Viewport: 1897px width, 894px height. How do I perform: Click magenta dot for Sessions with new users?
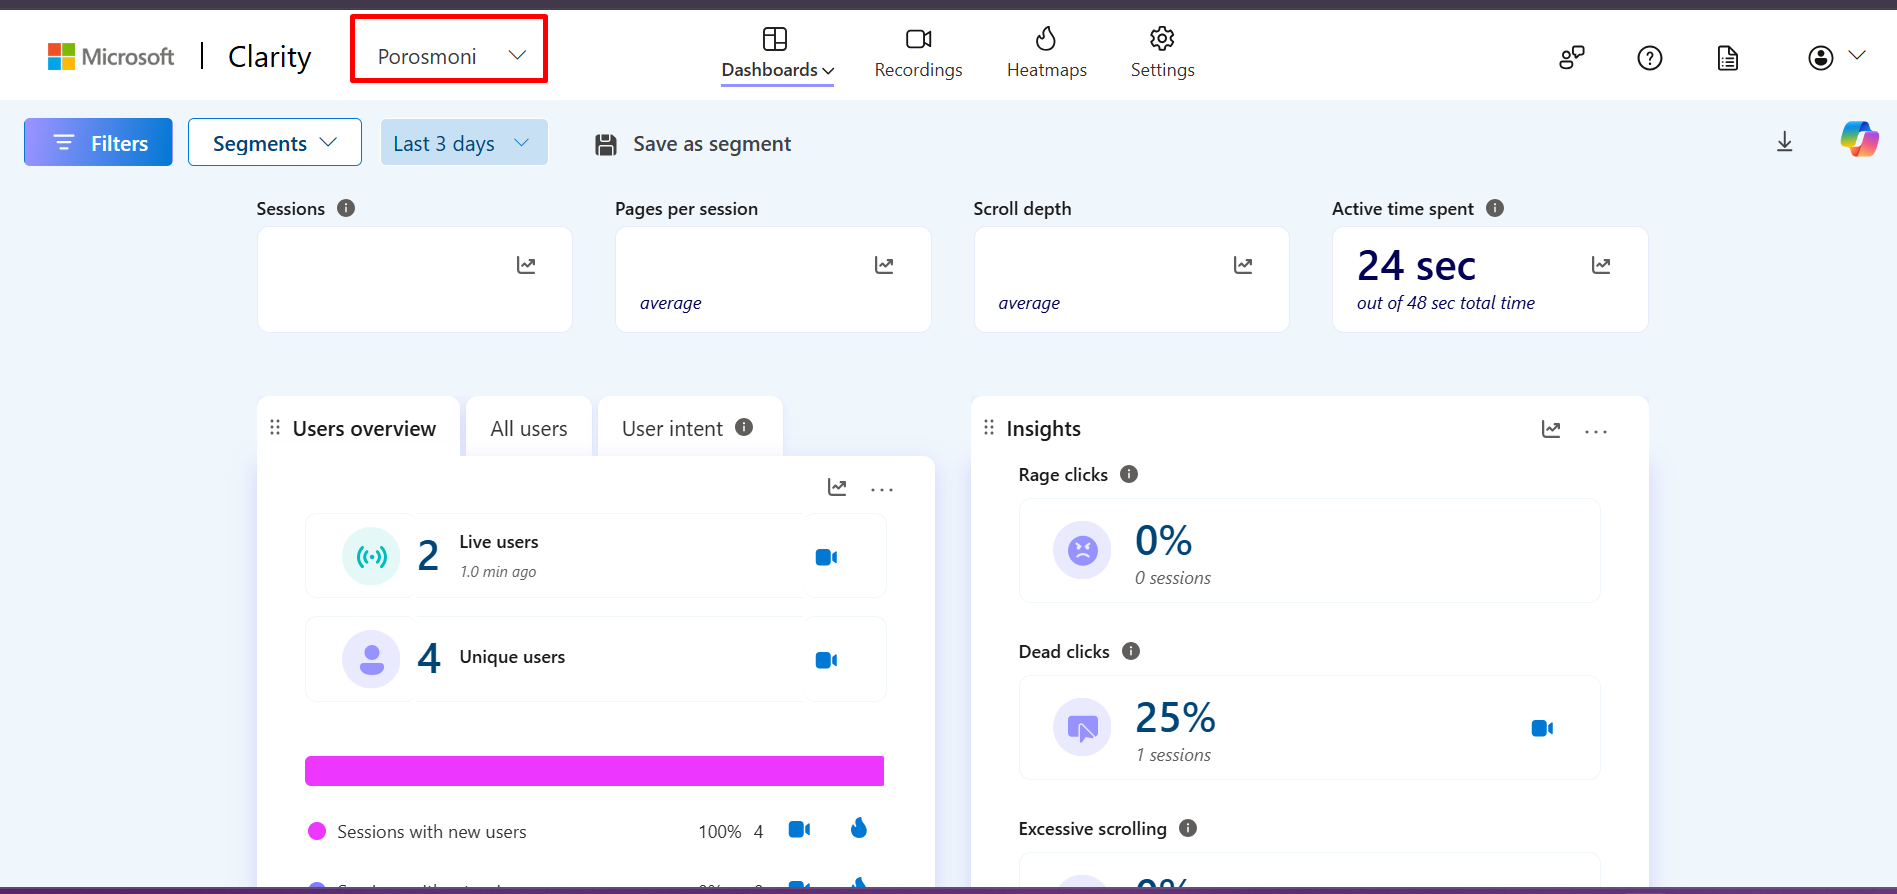click(317, 831)
